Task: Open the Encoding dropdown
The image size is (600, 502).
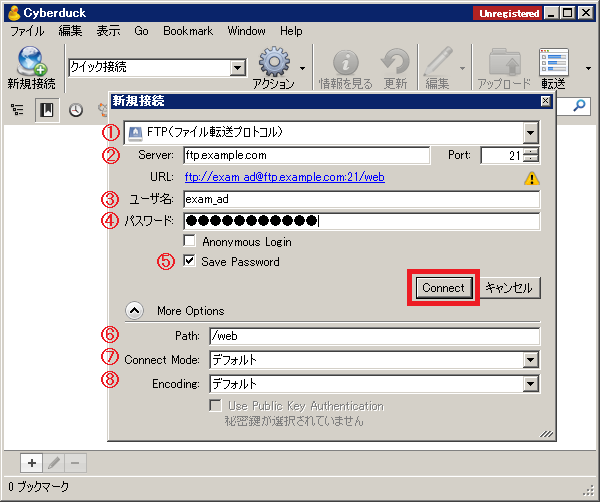Action: 531,384
